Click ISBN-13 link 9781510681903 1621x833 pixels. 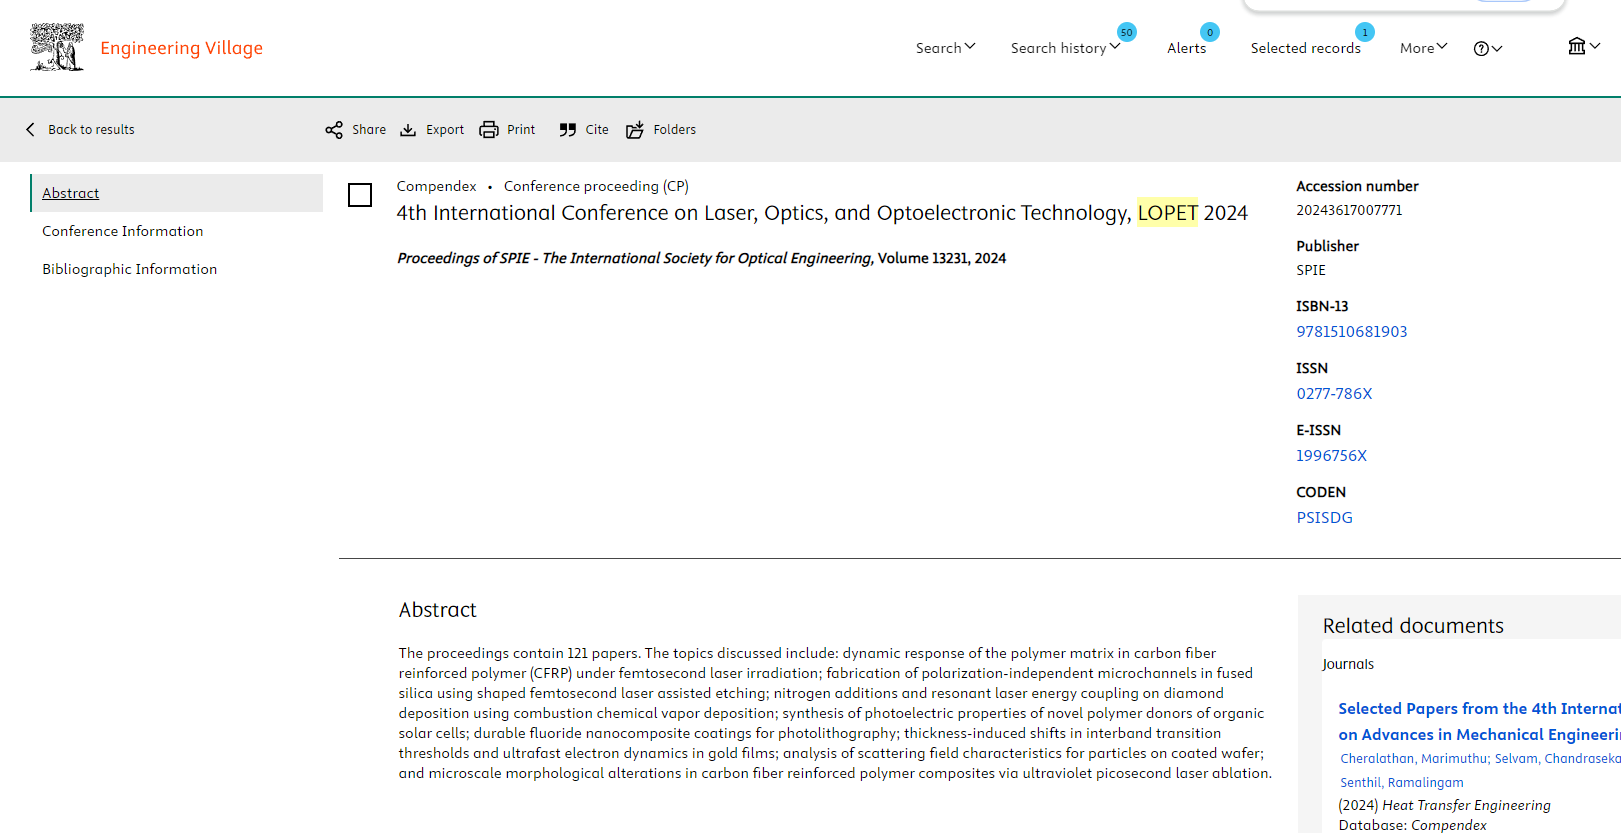(1352, 332)
